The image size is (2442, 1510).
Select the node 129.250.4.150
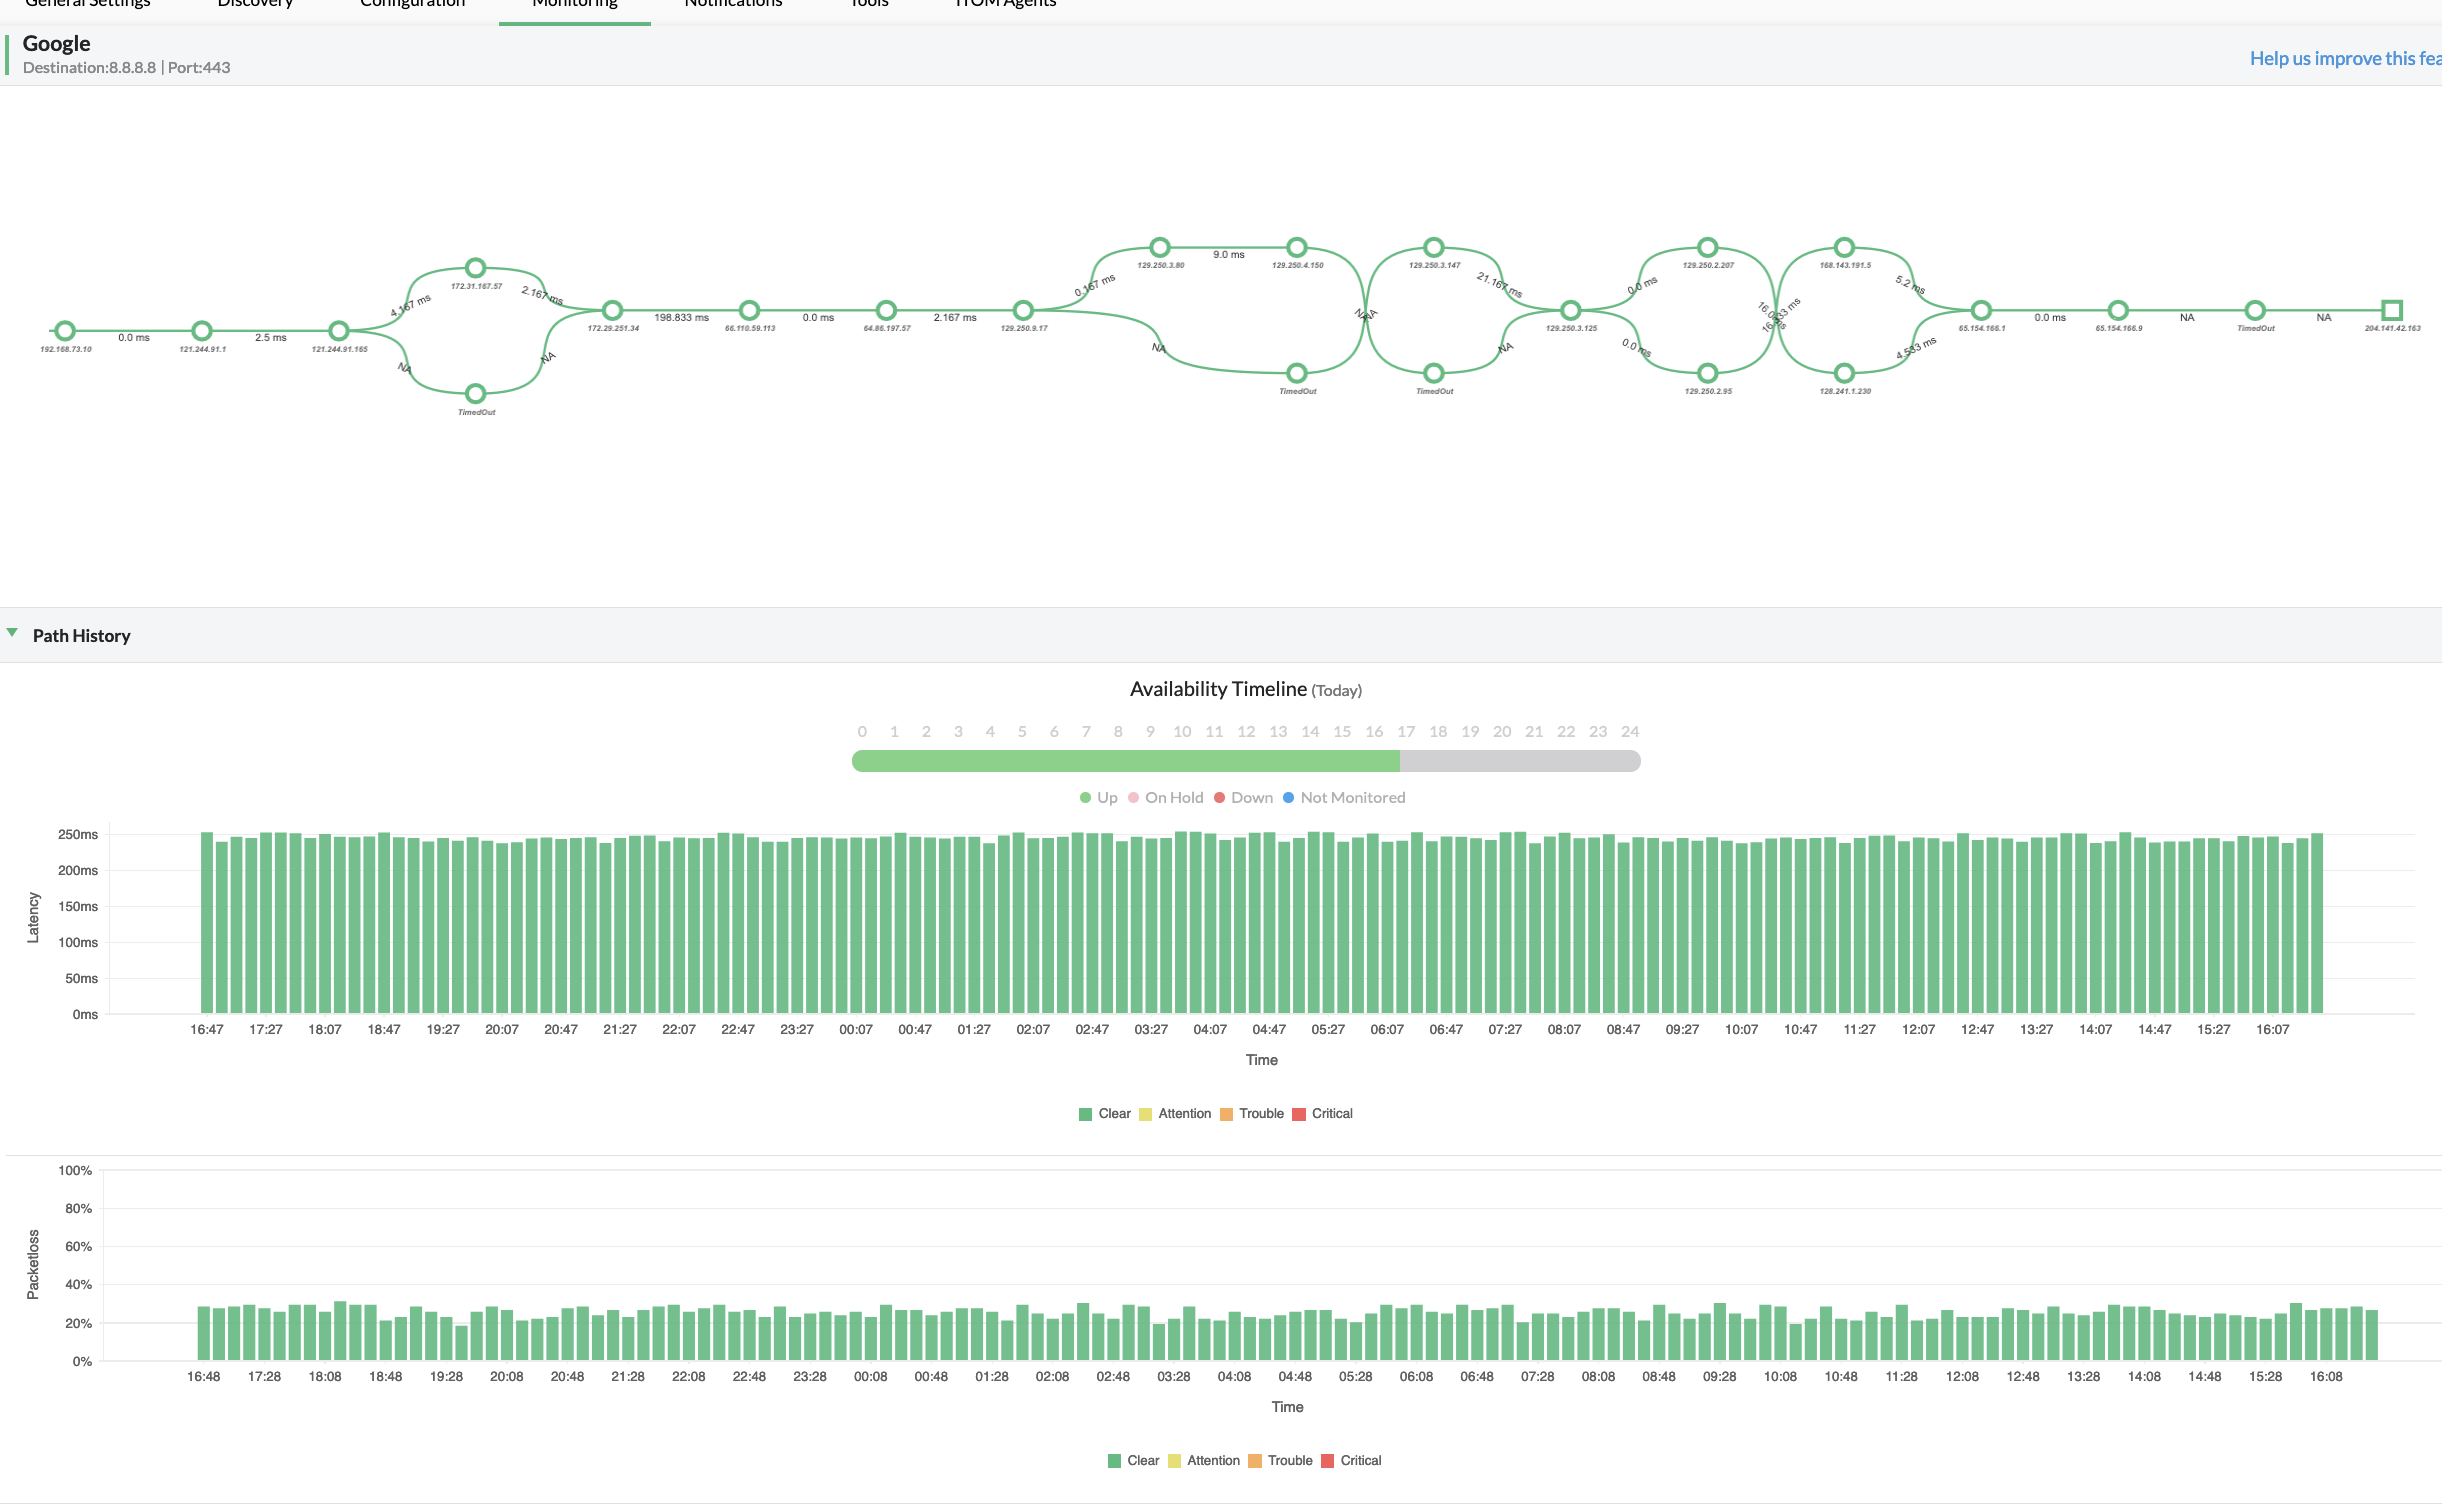point(1296,246)
